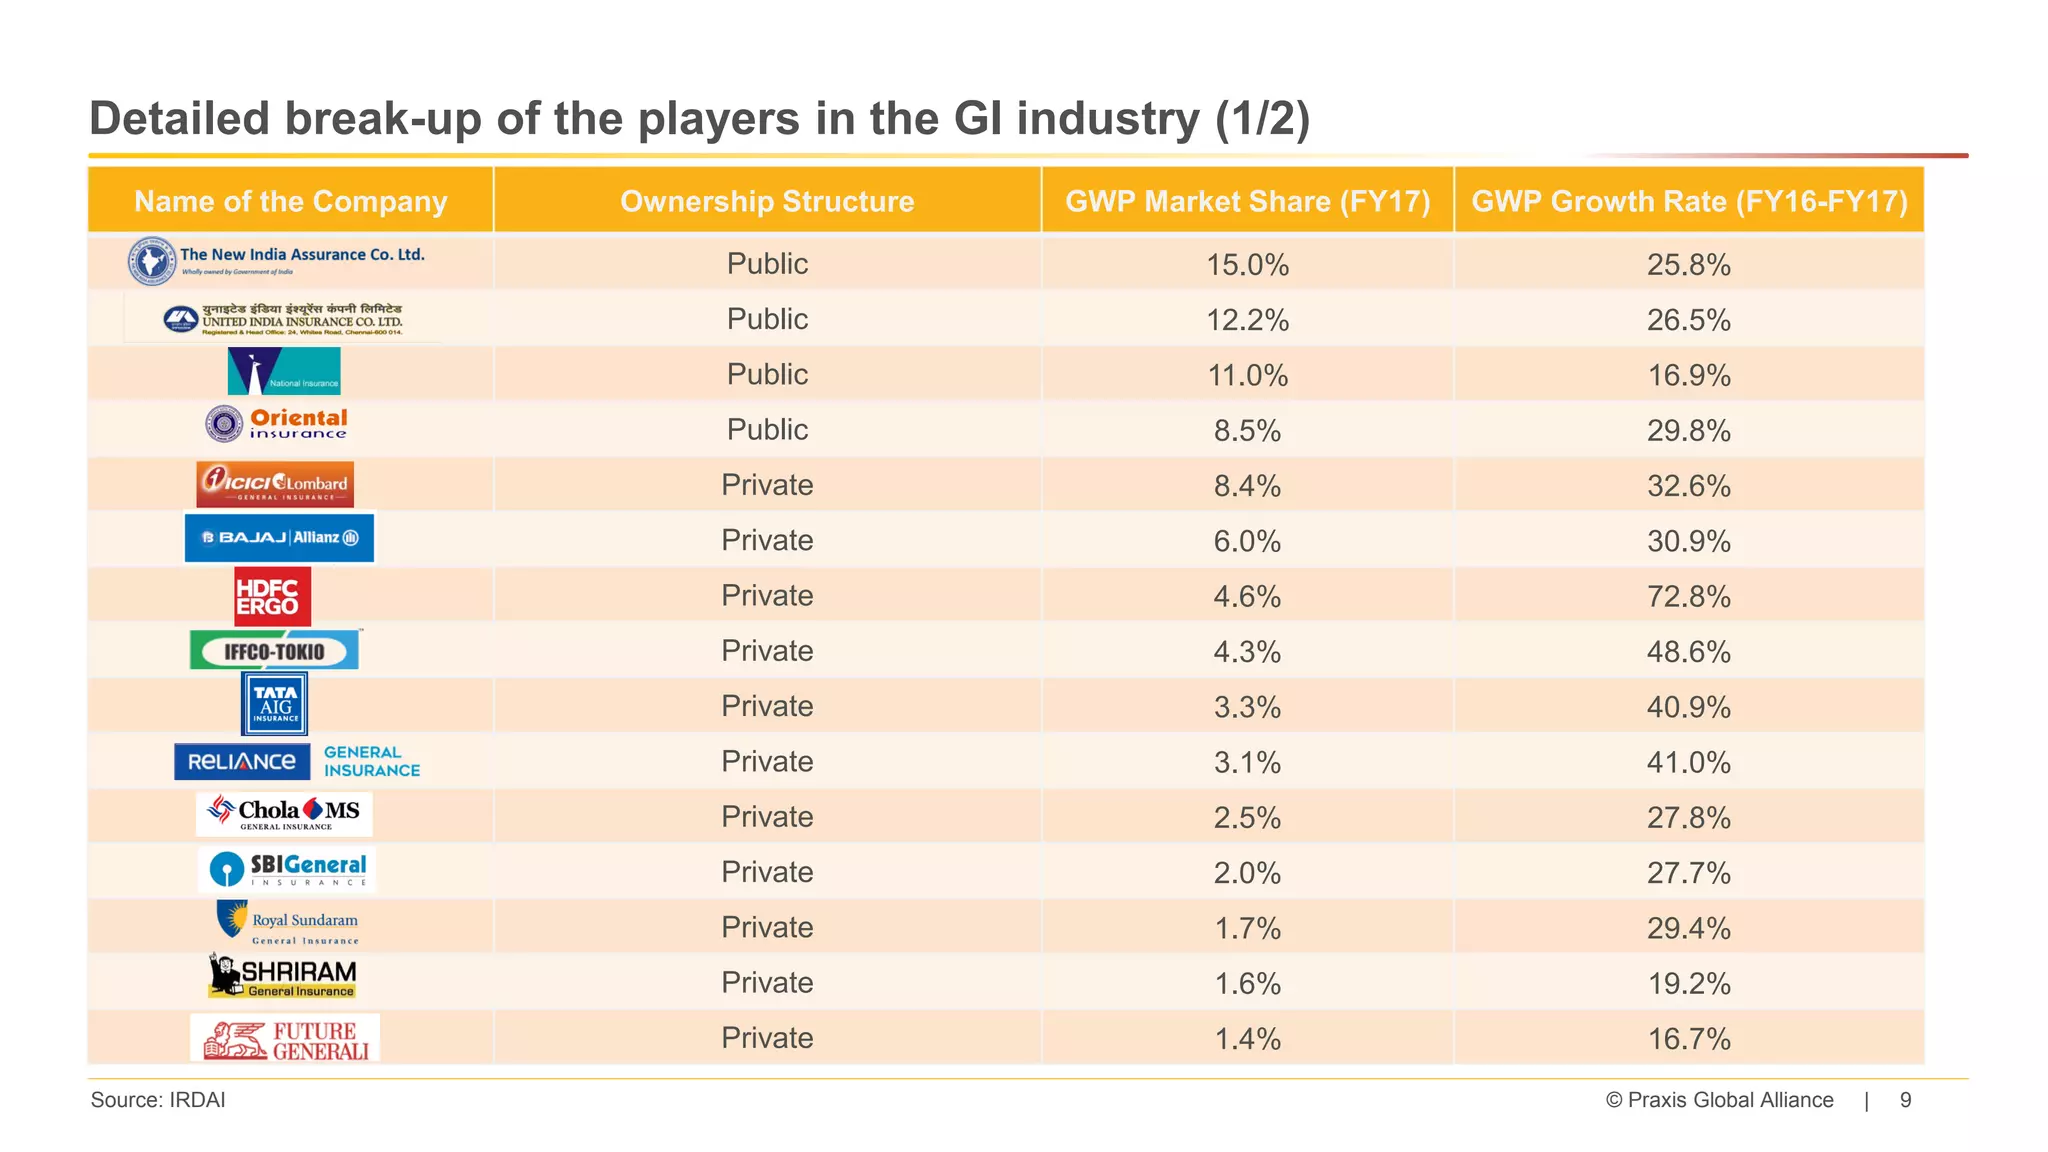This screenshot has height=1152, width=2048.
Task: Click the United India Insurance logo
Action: (283, 319)
